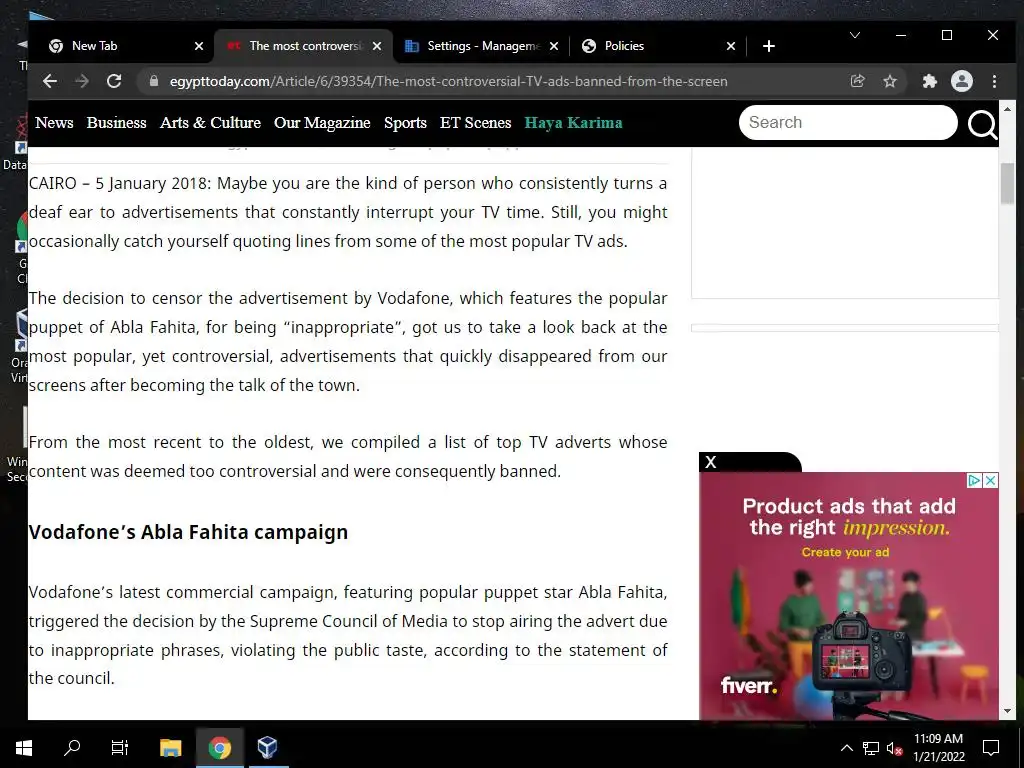
Task: Show hidden system tray icons
Action: (x=846, y=748)
